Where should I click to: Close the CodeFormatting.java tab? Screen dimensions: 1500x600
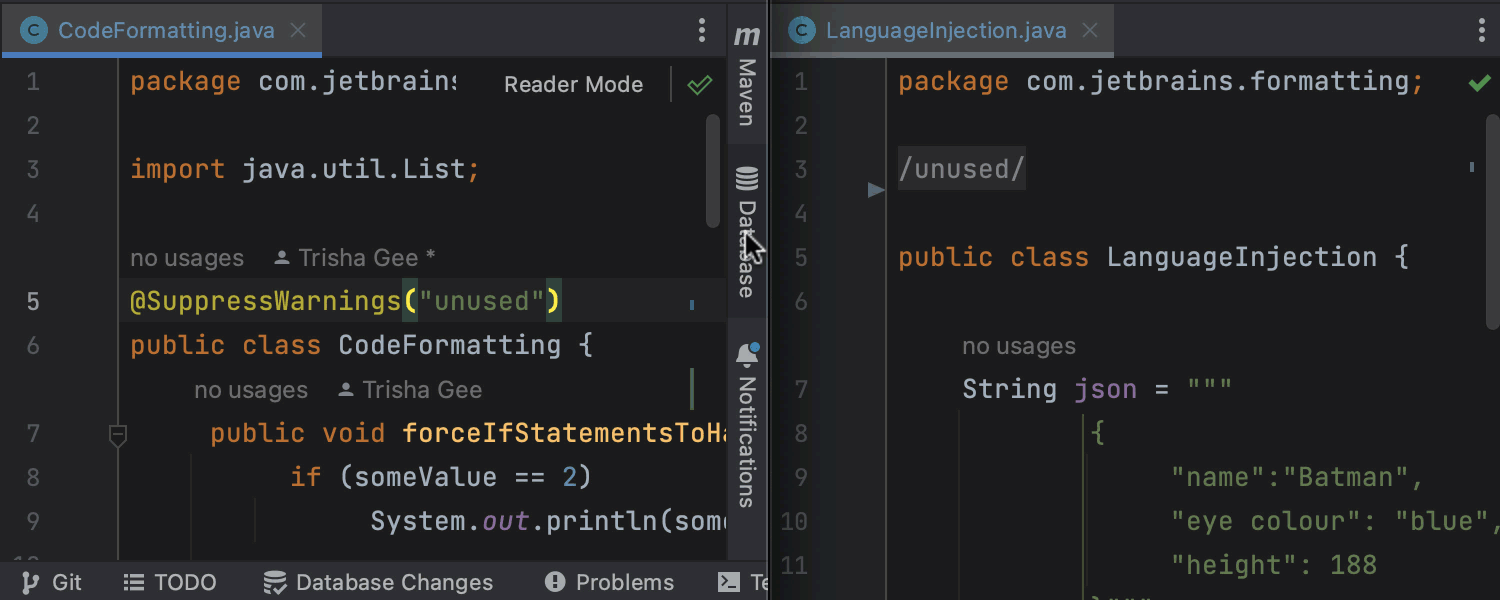[297, 30]
